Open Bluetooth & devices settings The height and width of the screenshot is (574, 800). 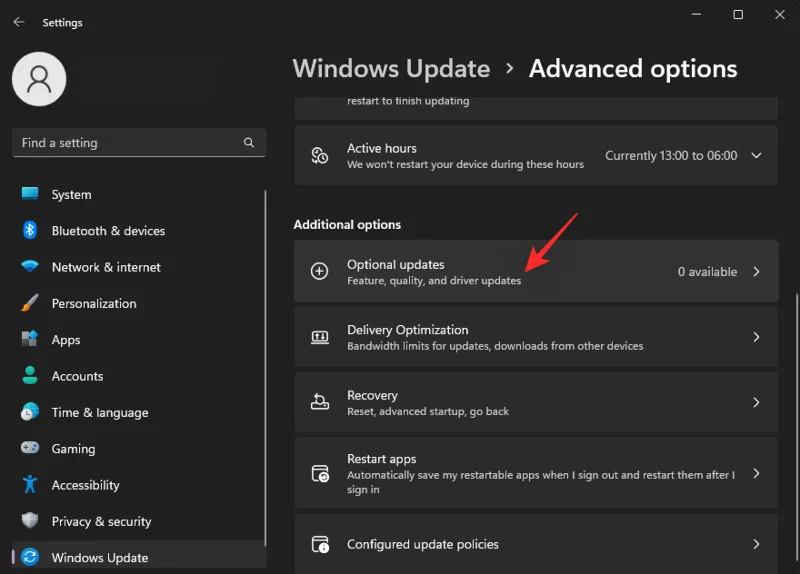click(138, 231)
